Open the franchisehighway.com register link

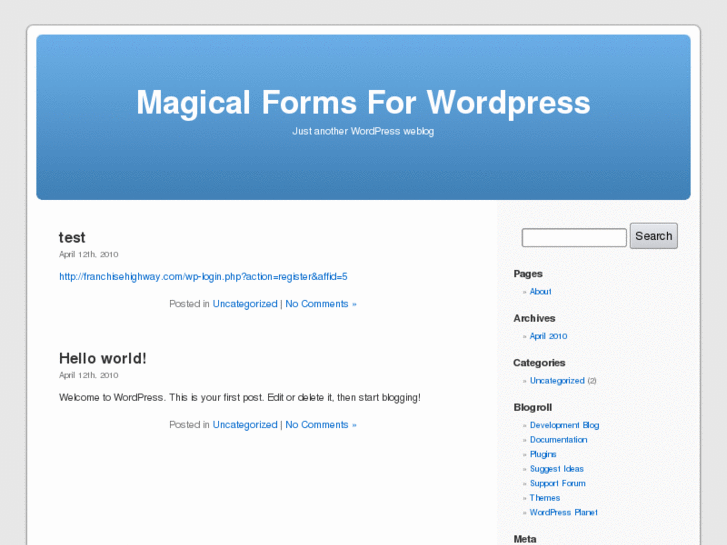(203, 277)
